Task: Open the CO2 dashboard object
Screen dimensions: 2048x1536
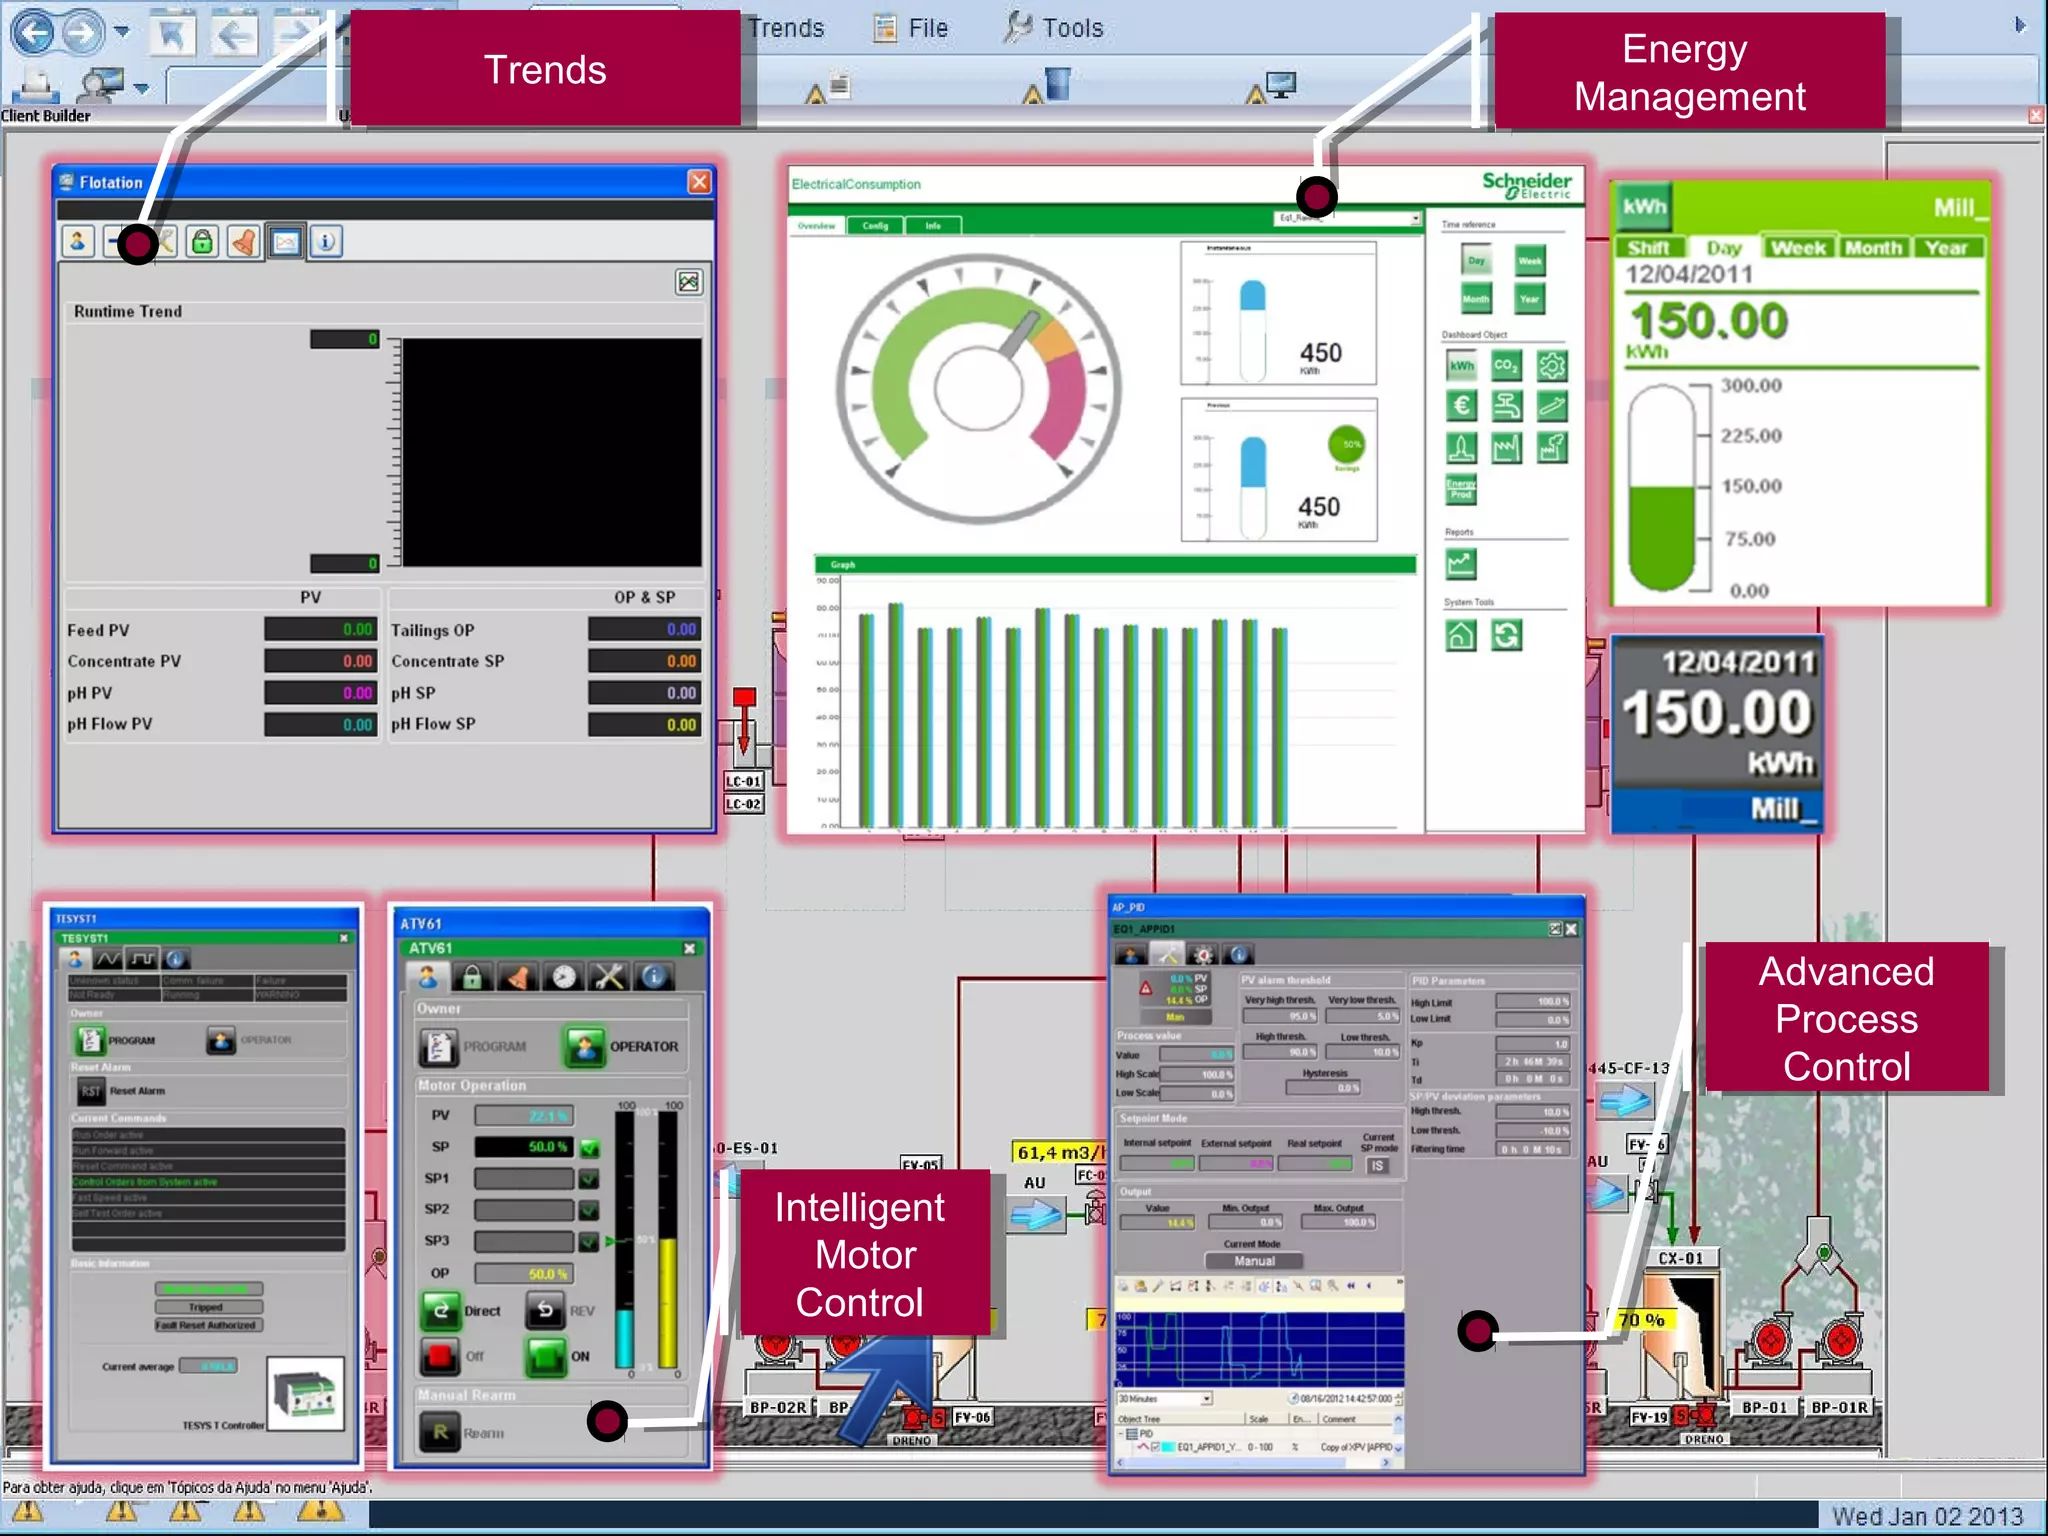Action: pyautogui.click(x=1506, y=366)
